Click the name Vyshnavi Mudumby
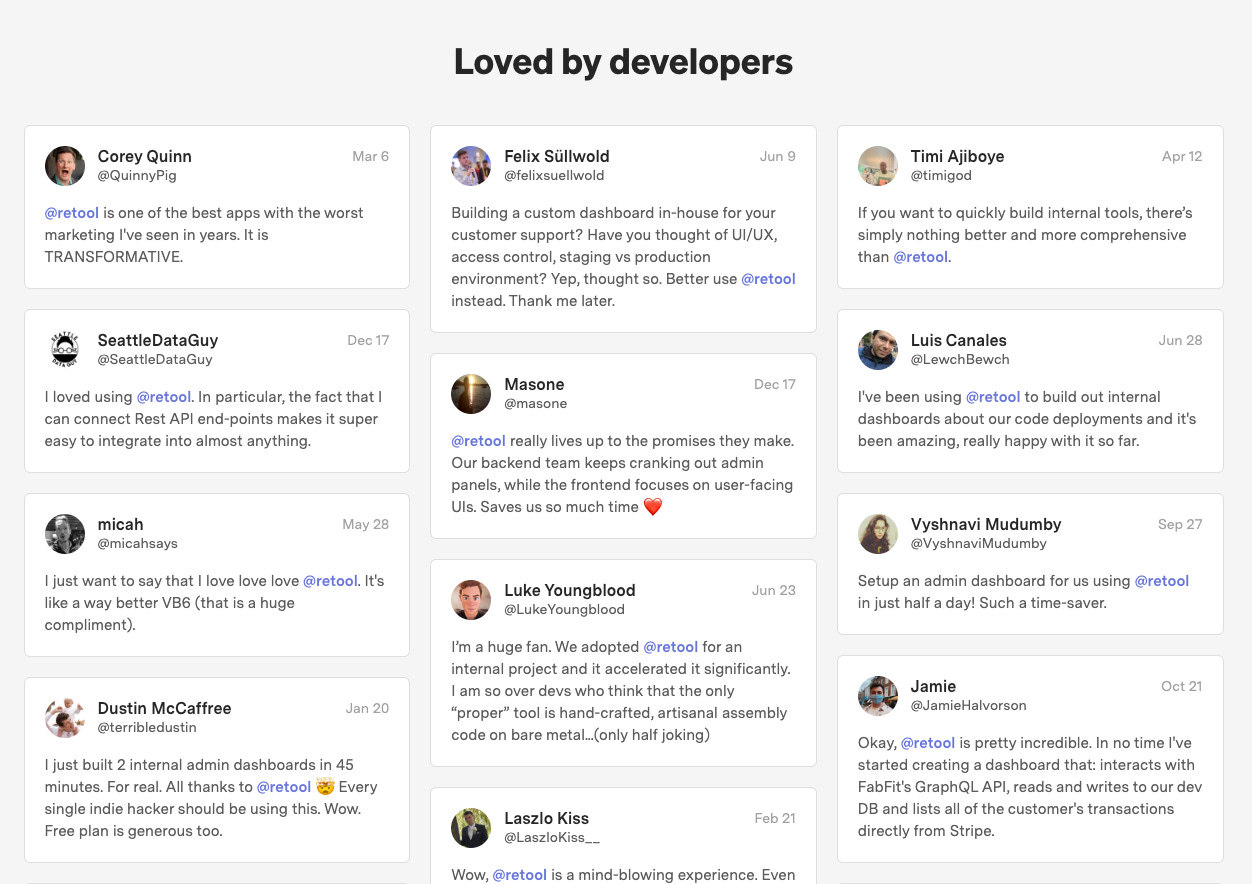This screenshot has width=1252, height=884. pos(986,524)
